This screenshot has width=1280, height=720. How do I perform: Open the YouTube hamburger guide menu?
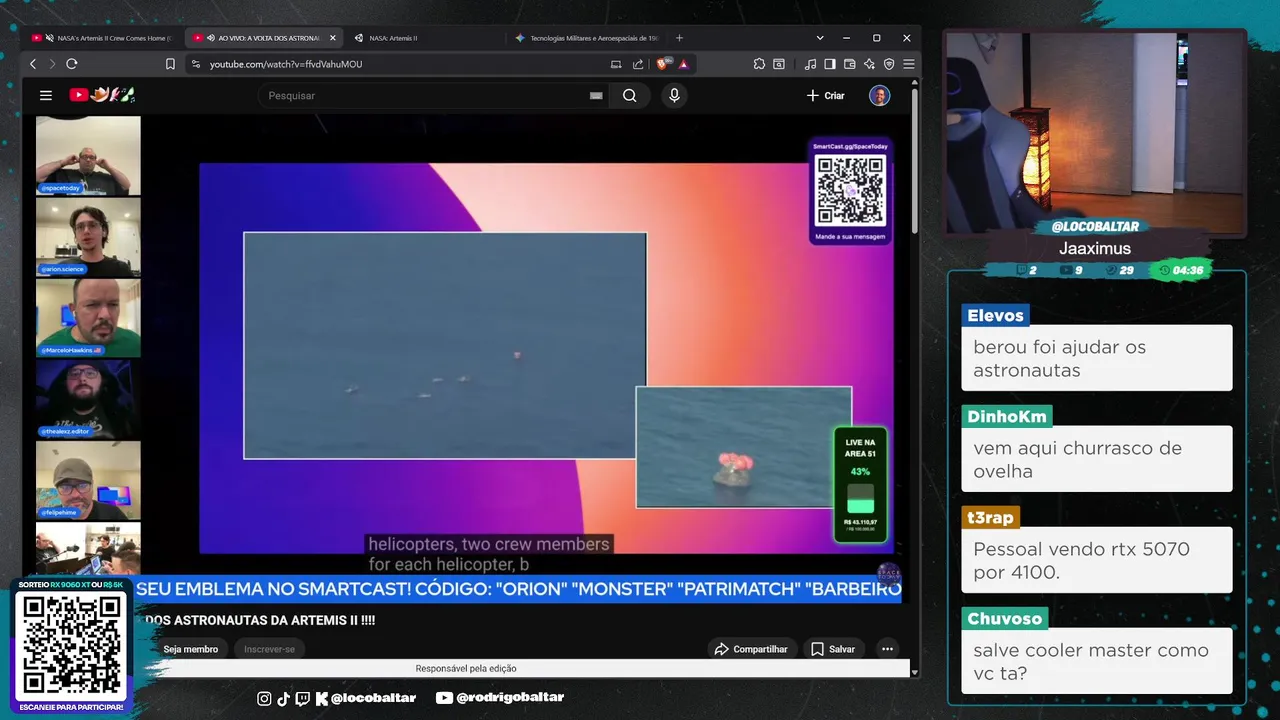coord(46,95)
